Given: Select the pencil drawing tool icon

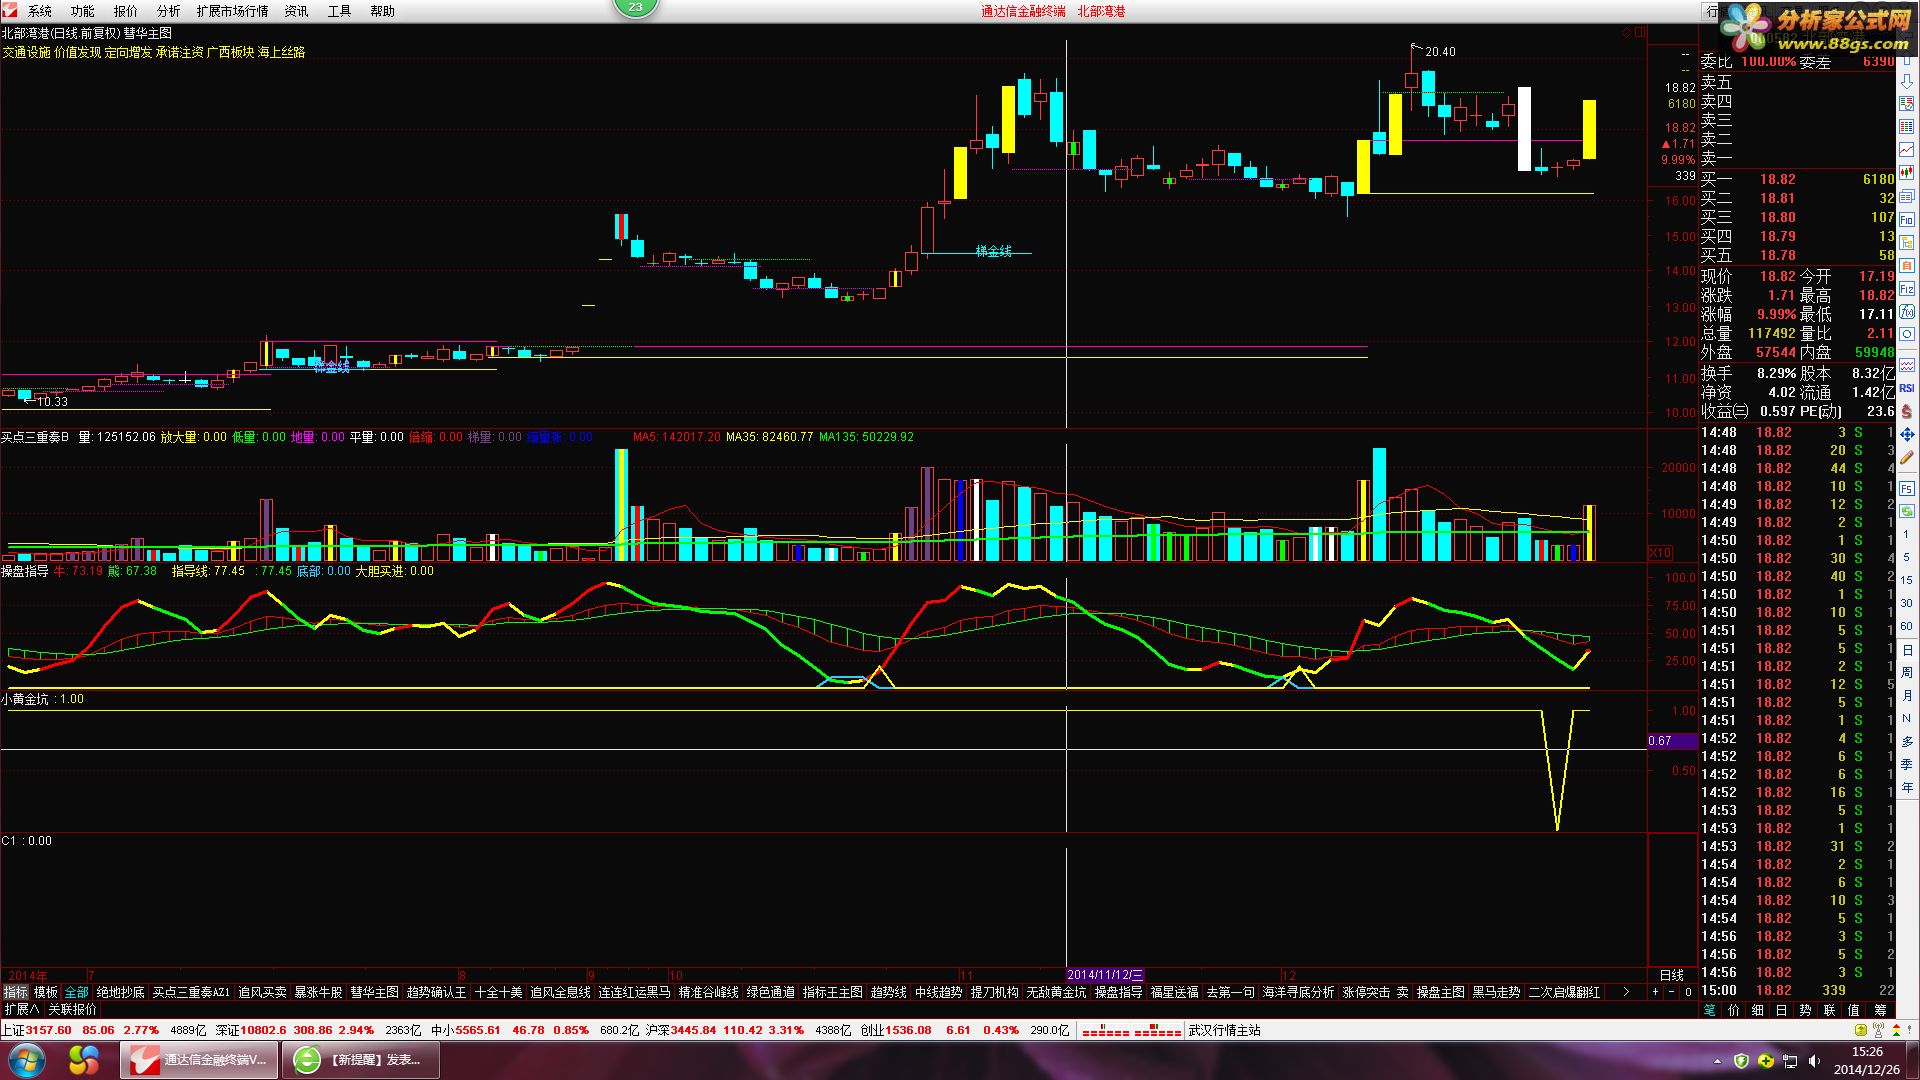Looking at the screenshot, I should [1907, 457].
